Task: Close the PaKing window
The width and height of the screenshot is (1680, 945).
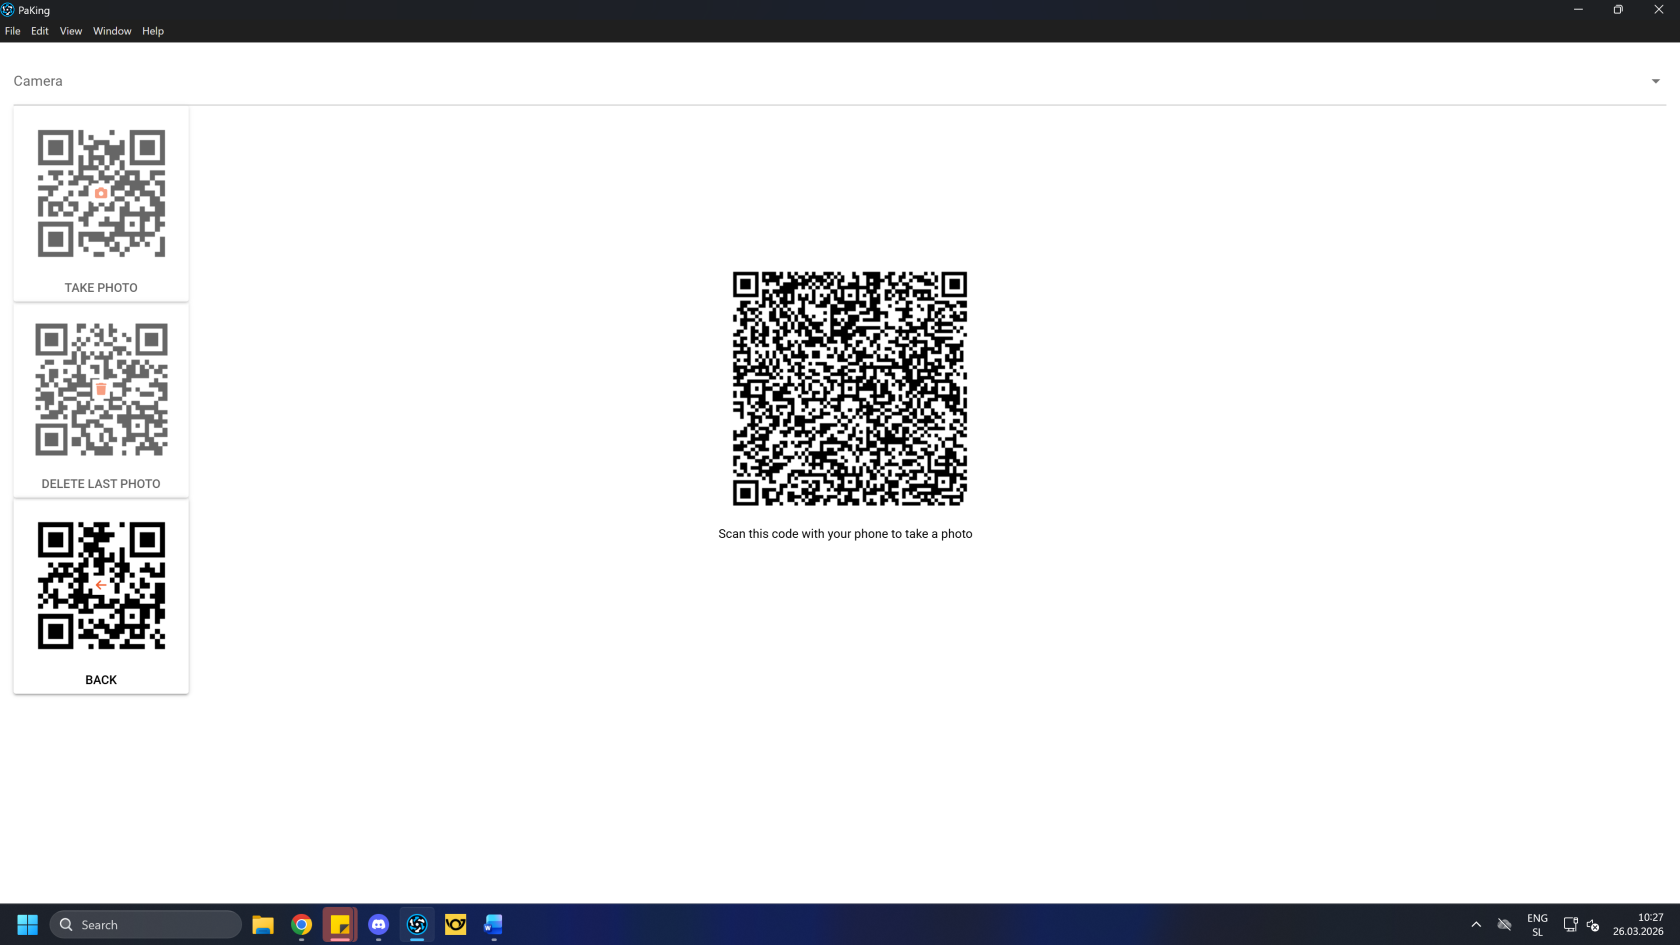Action: click(1658, 10)
